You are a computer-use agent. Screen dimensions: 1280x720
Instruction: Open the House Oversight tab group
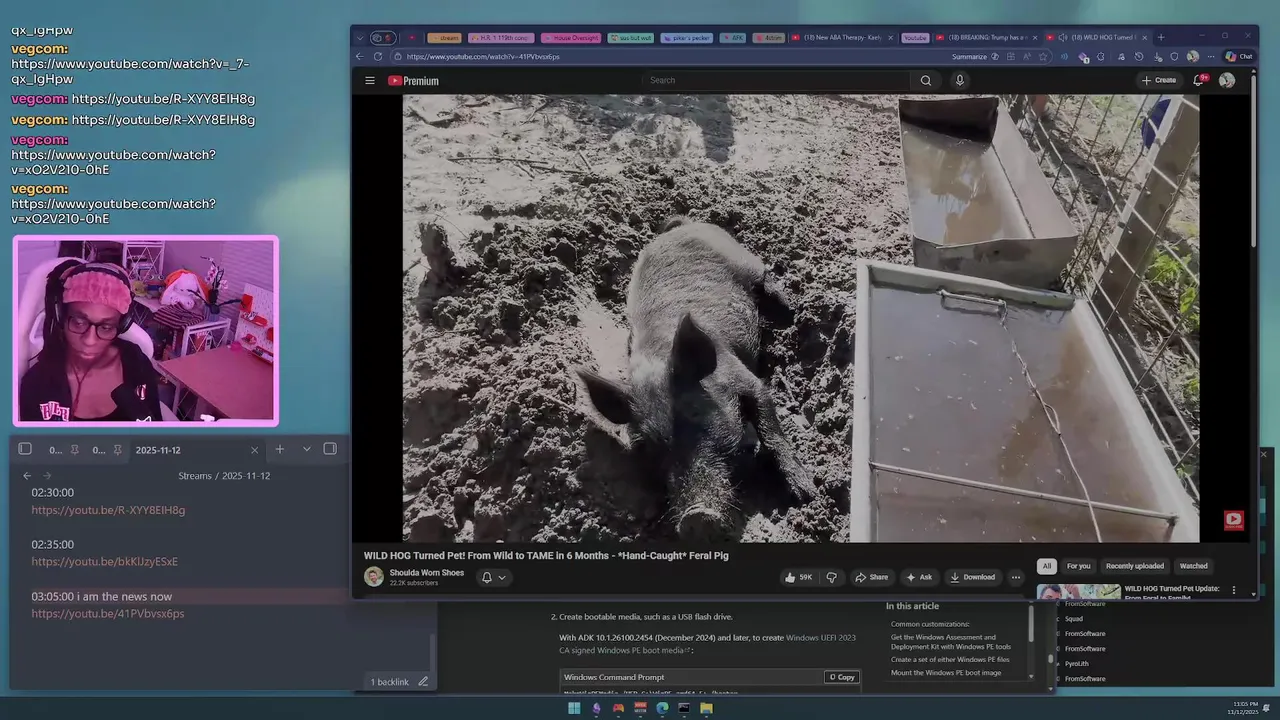click(x=571, y=38)
